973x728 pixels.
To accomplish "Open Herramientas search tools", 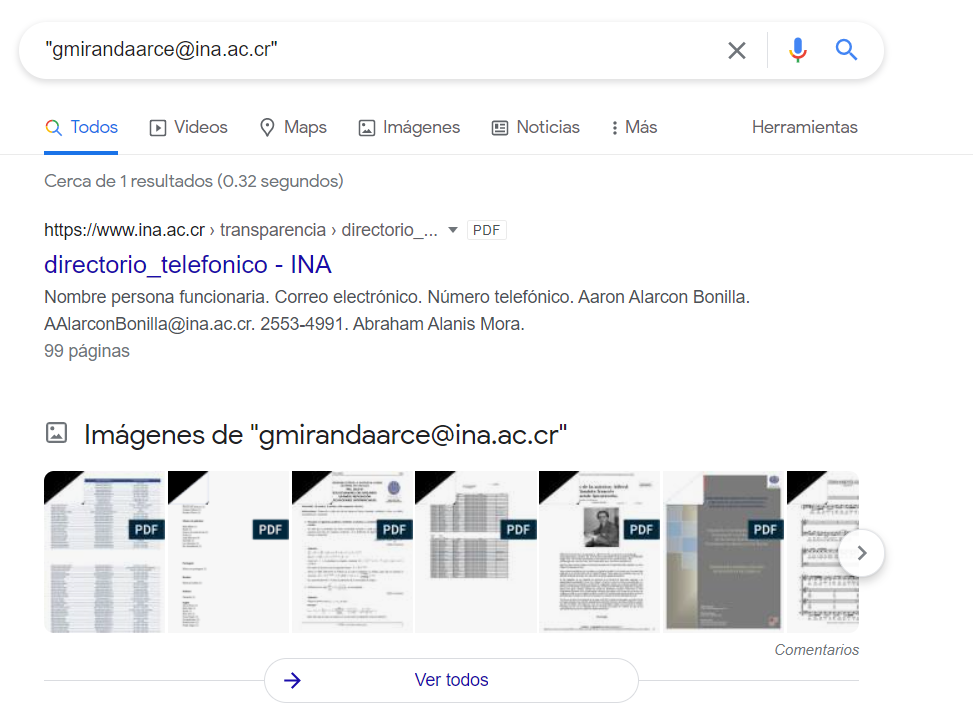I will 805,127.
